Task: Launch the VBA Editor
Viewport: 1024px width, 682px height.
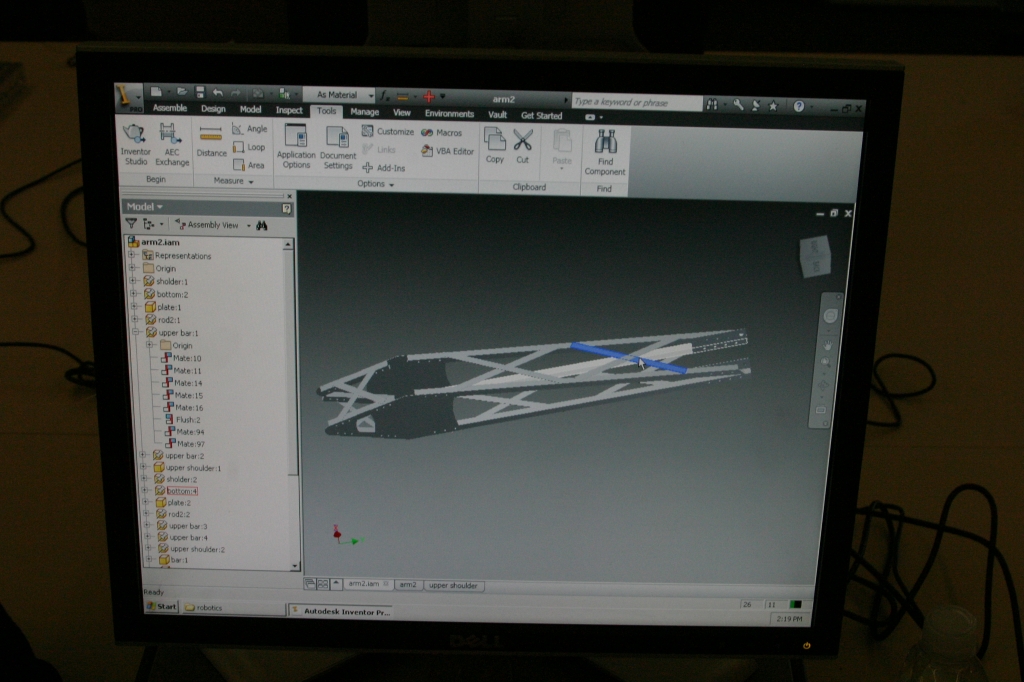Action: coord(447,151)
